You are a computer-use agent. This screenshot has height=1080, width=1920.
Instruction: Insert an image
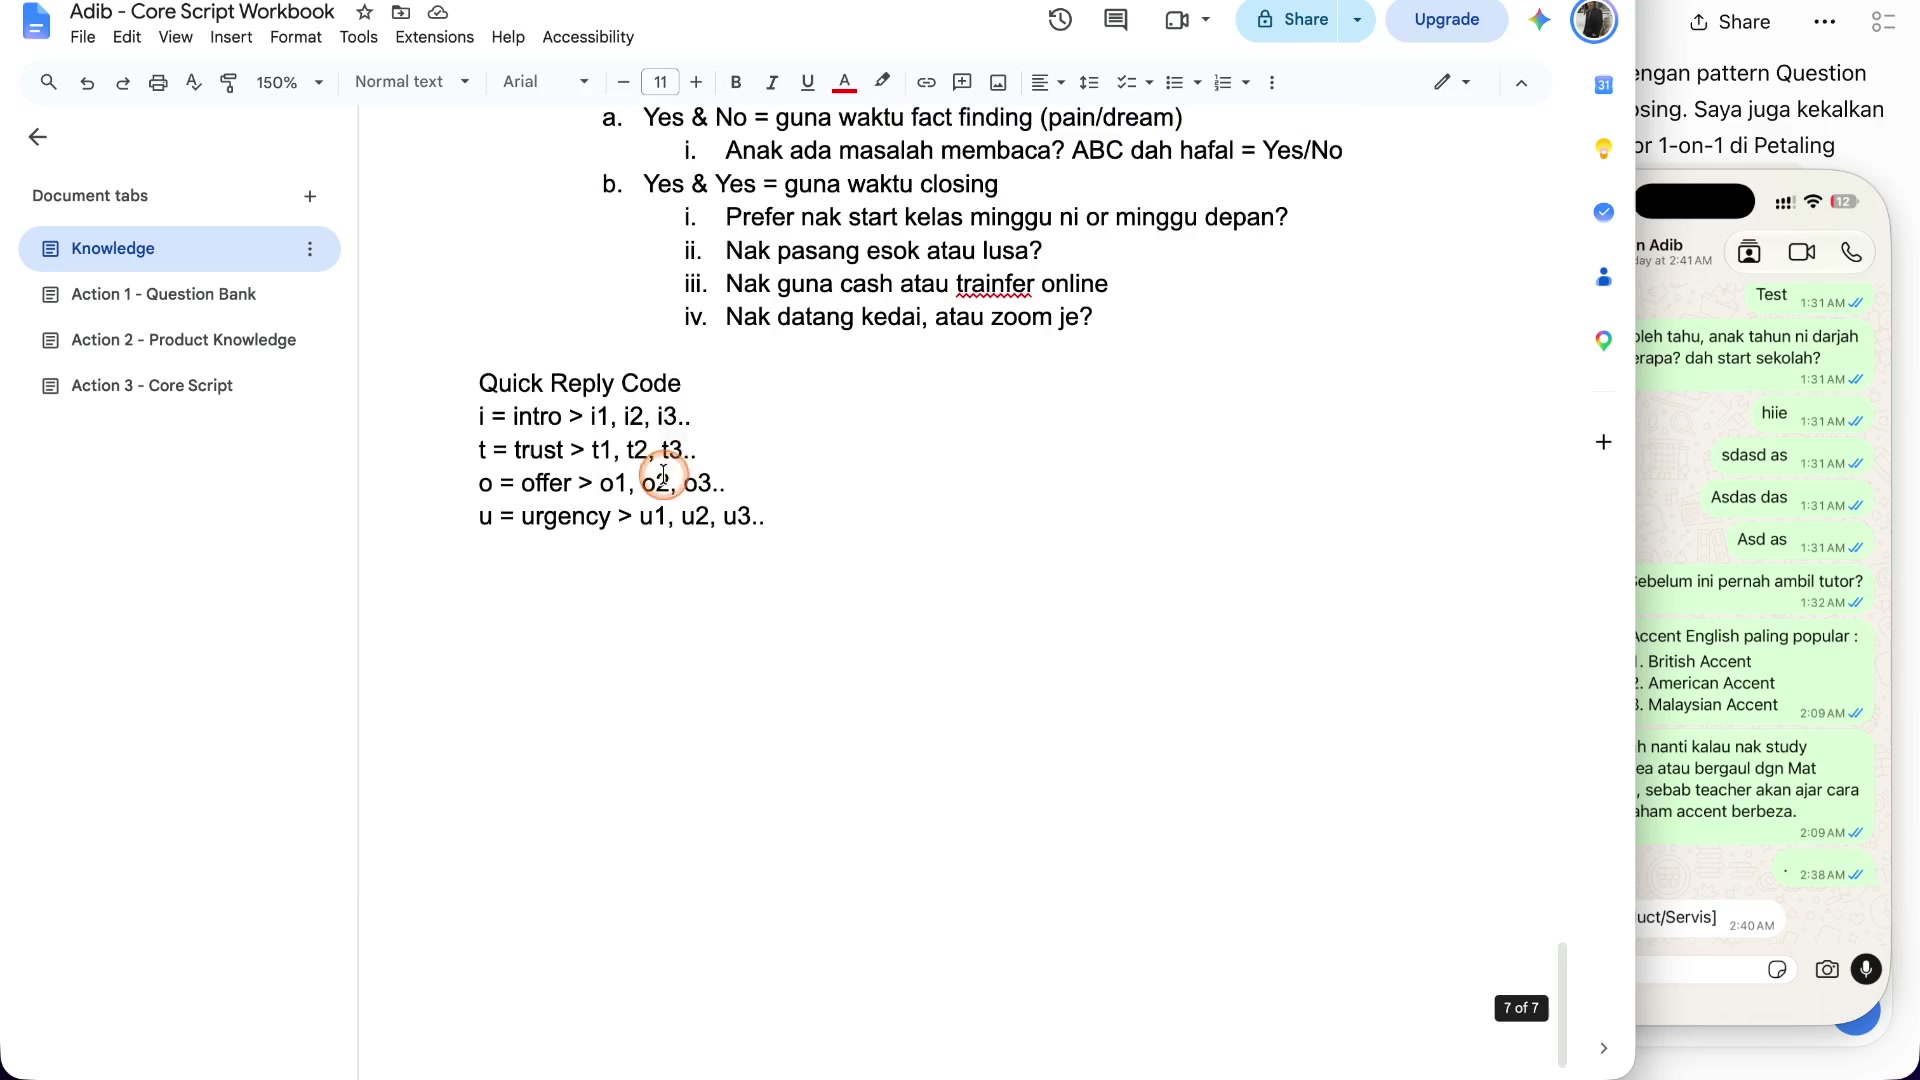[998, 83]
